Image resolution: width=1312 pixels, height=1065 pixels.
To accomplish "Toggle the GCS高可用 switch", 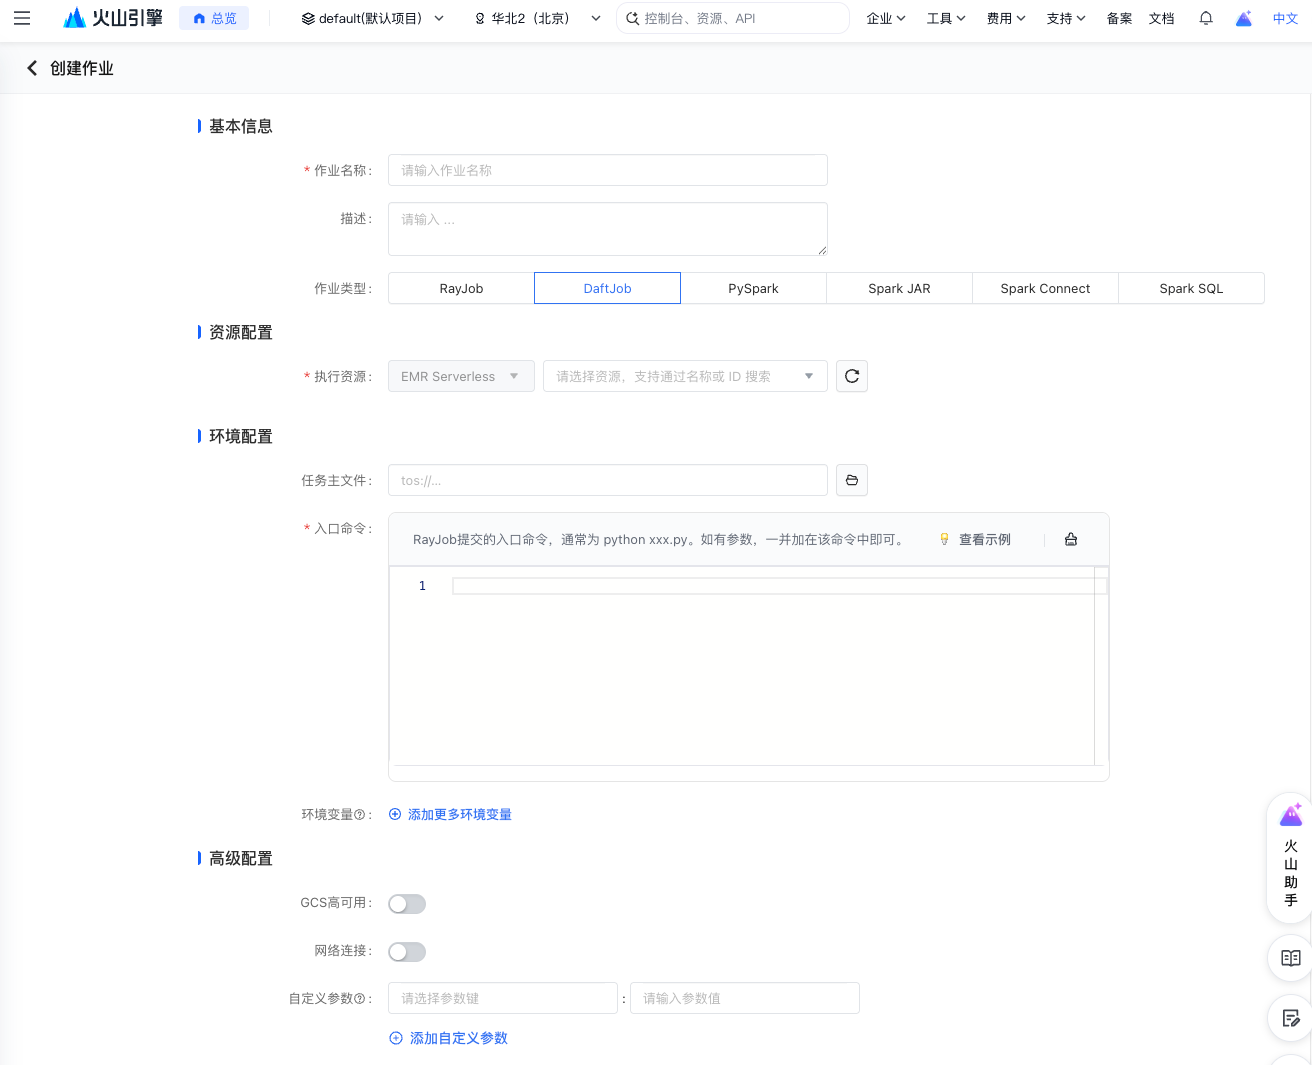I will [x=407, y=904].
